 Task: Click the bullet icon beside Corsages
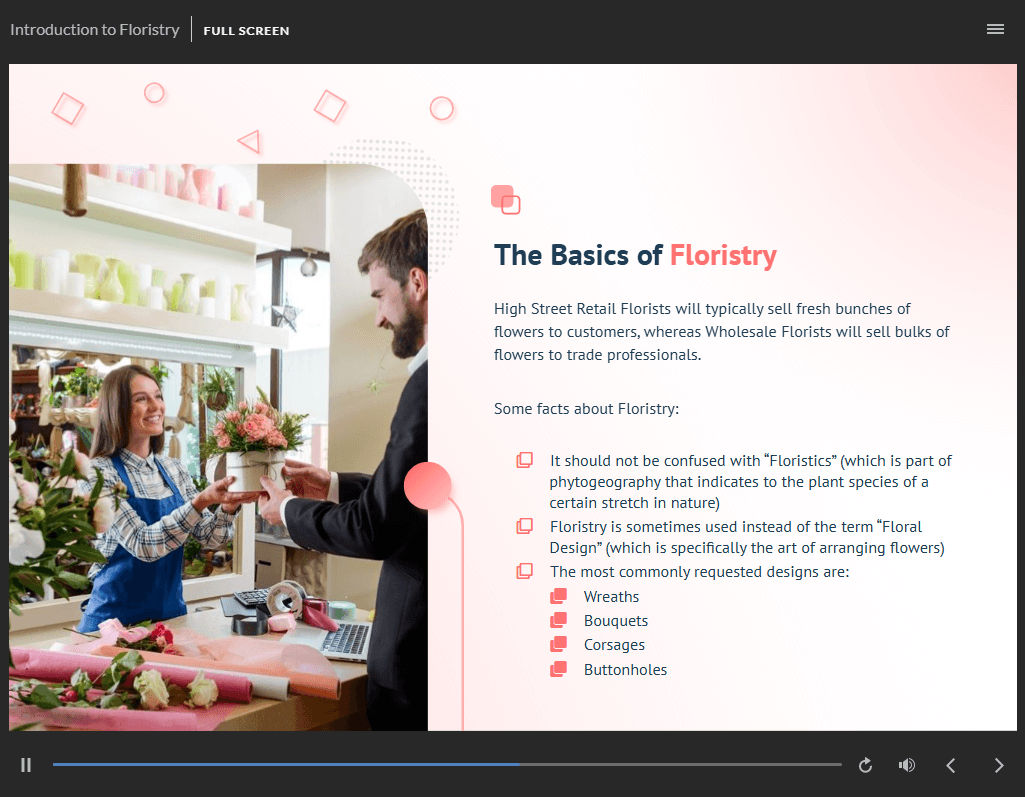pos(559,645)
